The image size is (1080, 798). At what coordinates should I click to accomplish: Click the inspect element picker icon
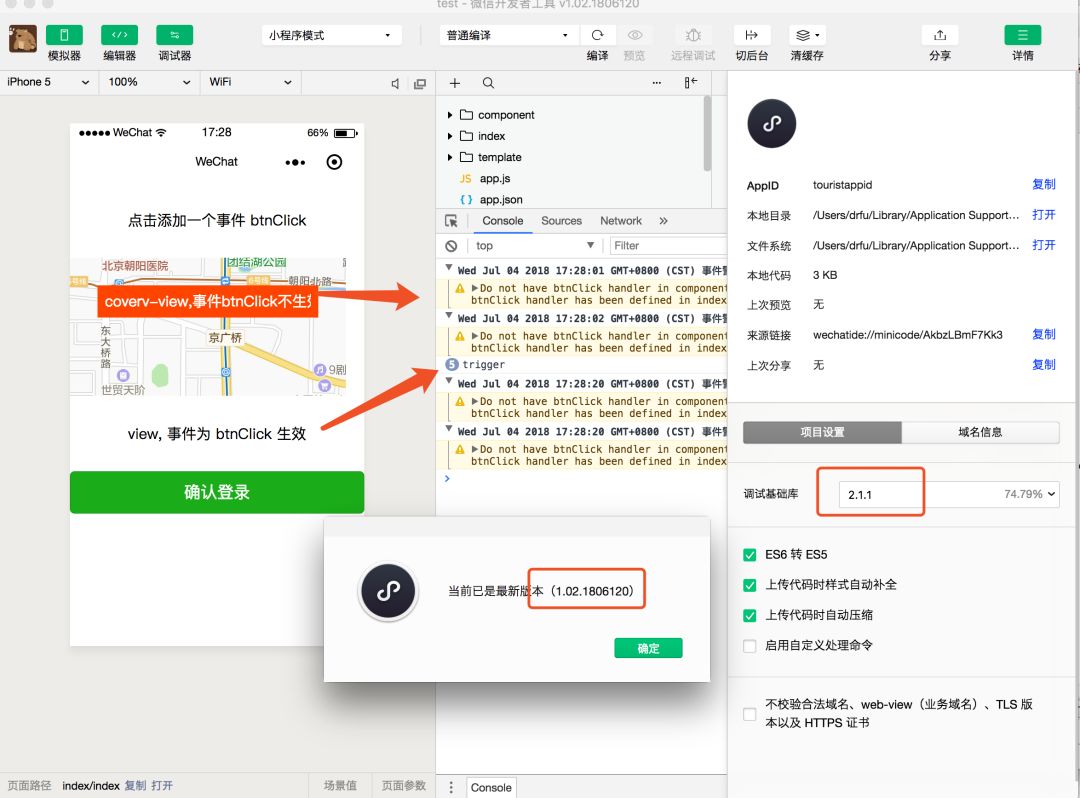[451, 221]
